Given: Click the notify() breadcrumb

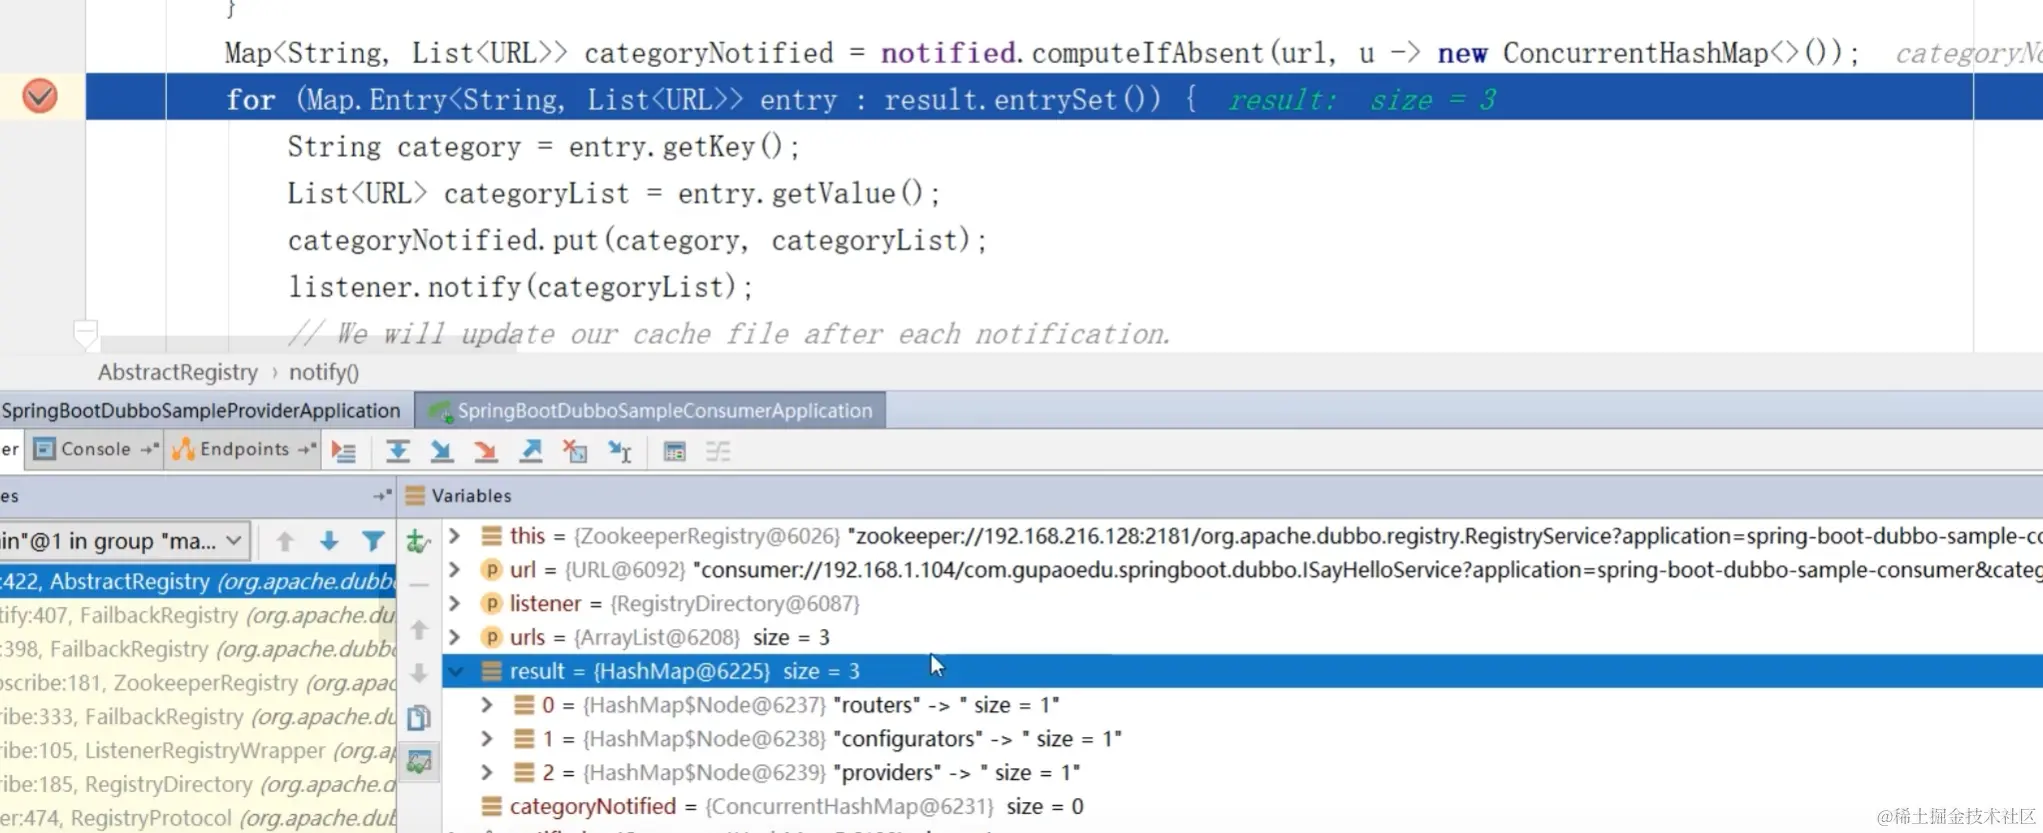Looking at the screenshot, I should click(x=324, y=372).
